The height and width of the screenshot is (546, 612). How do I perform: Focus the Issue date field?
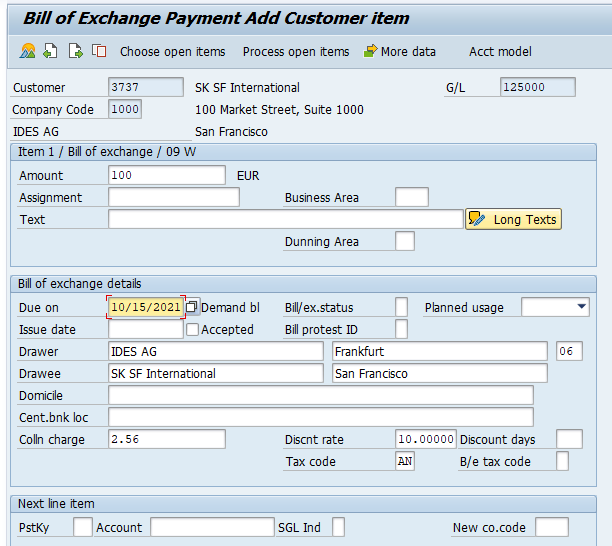(145, 329)
